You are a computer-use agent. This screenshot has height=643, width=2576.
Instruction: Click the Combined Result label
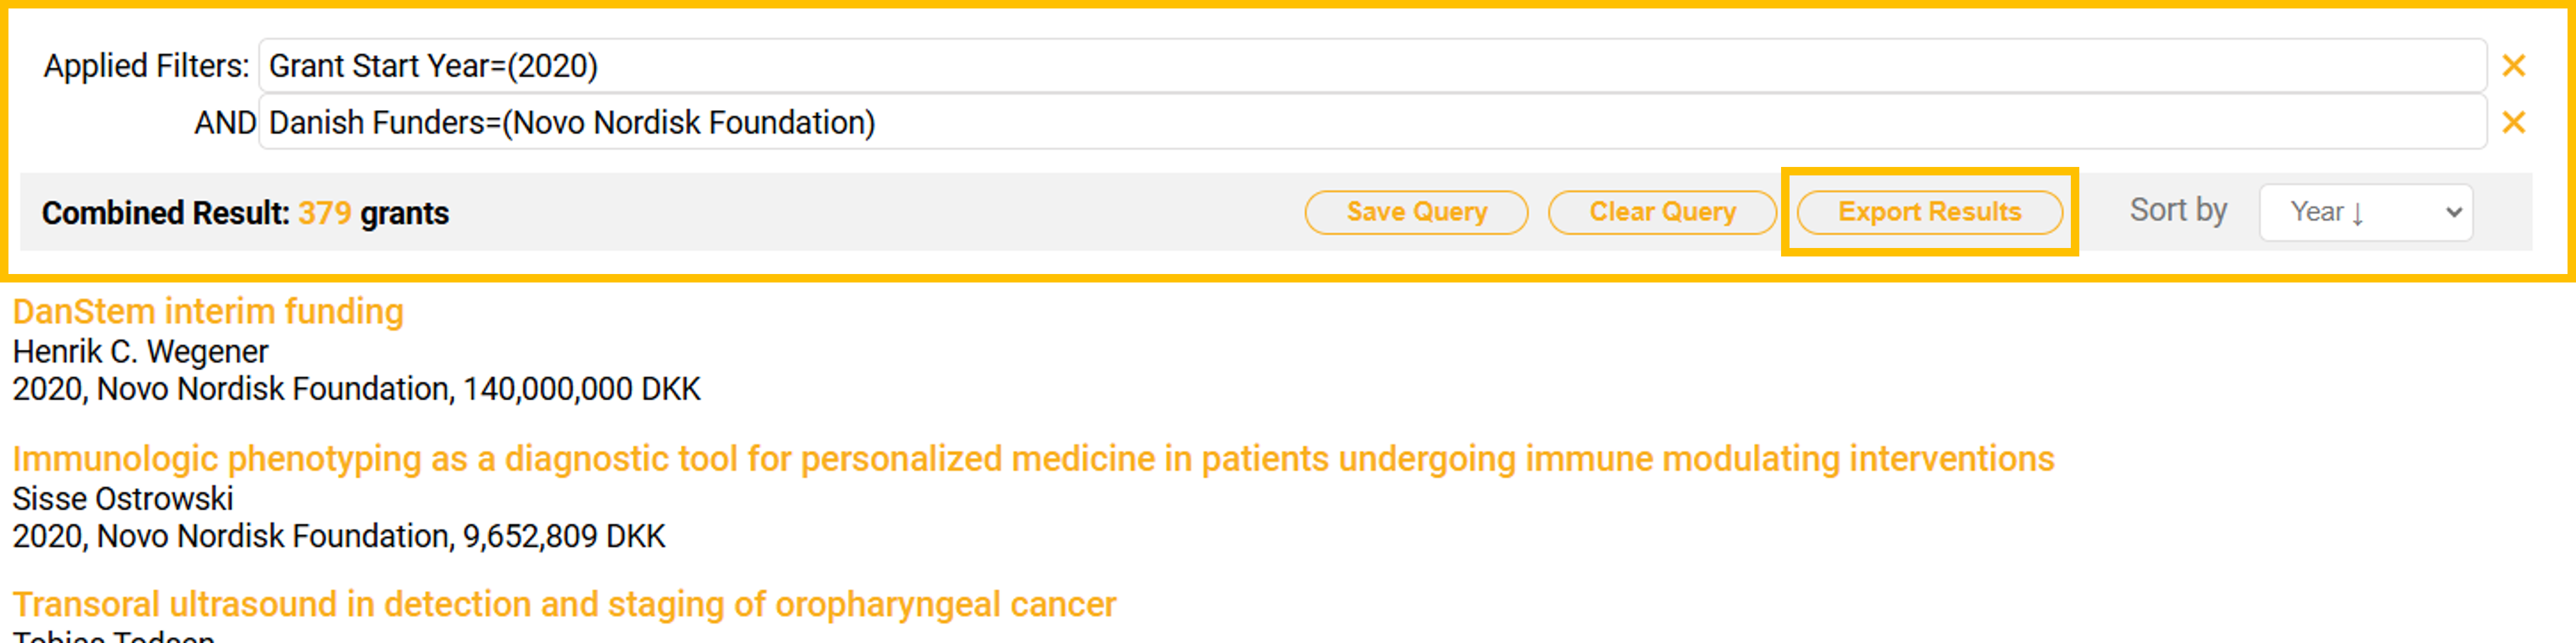click(165, 213)
